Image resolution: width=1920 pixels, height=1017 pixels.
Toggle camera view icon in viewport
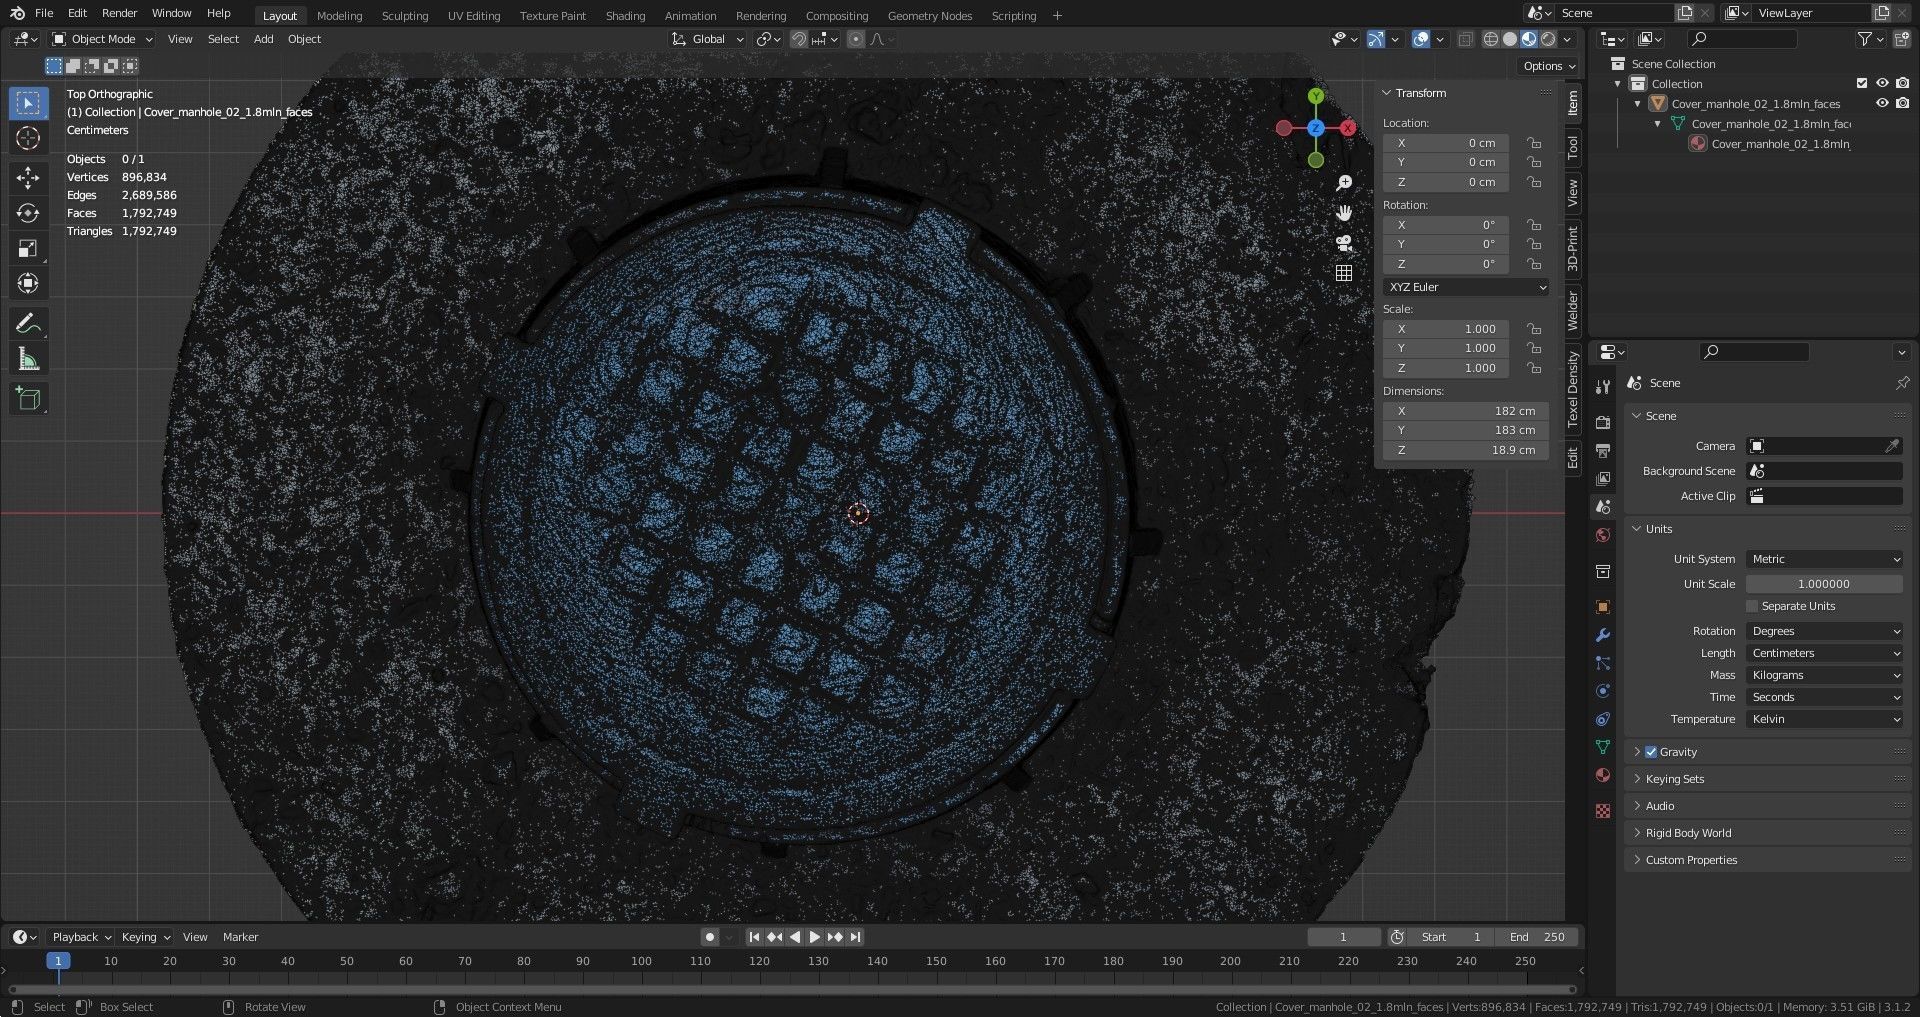(x=1344, y=243)
